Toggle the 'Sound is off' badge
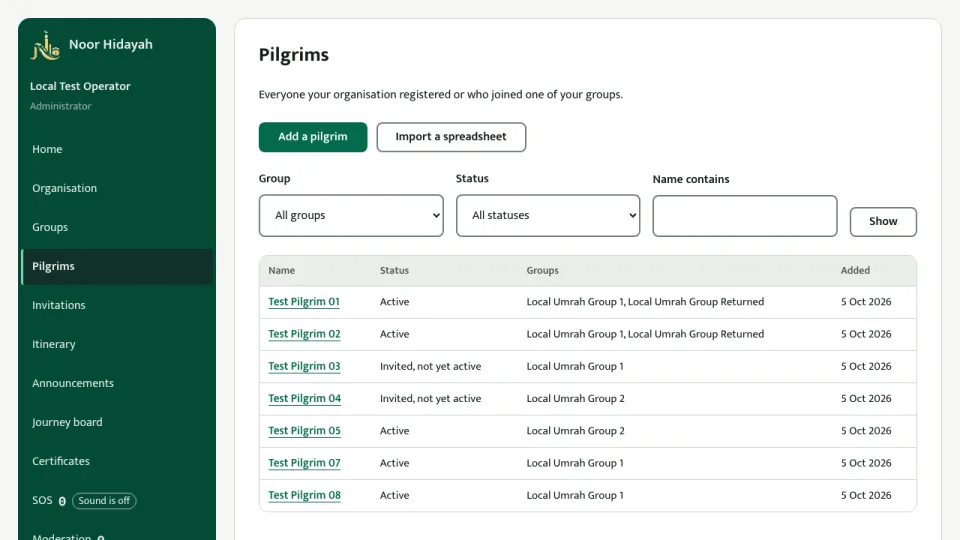 click(x=104, y=501)
